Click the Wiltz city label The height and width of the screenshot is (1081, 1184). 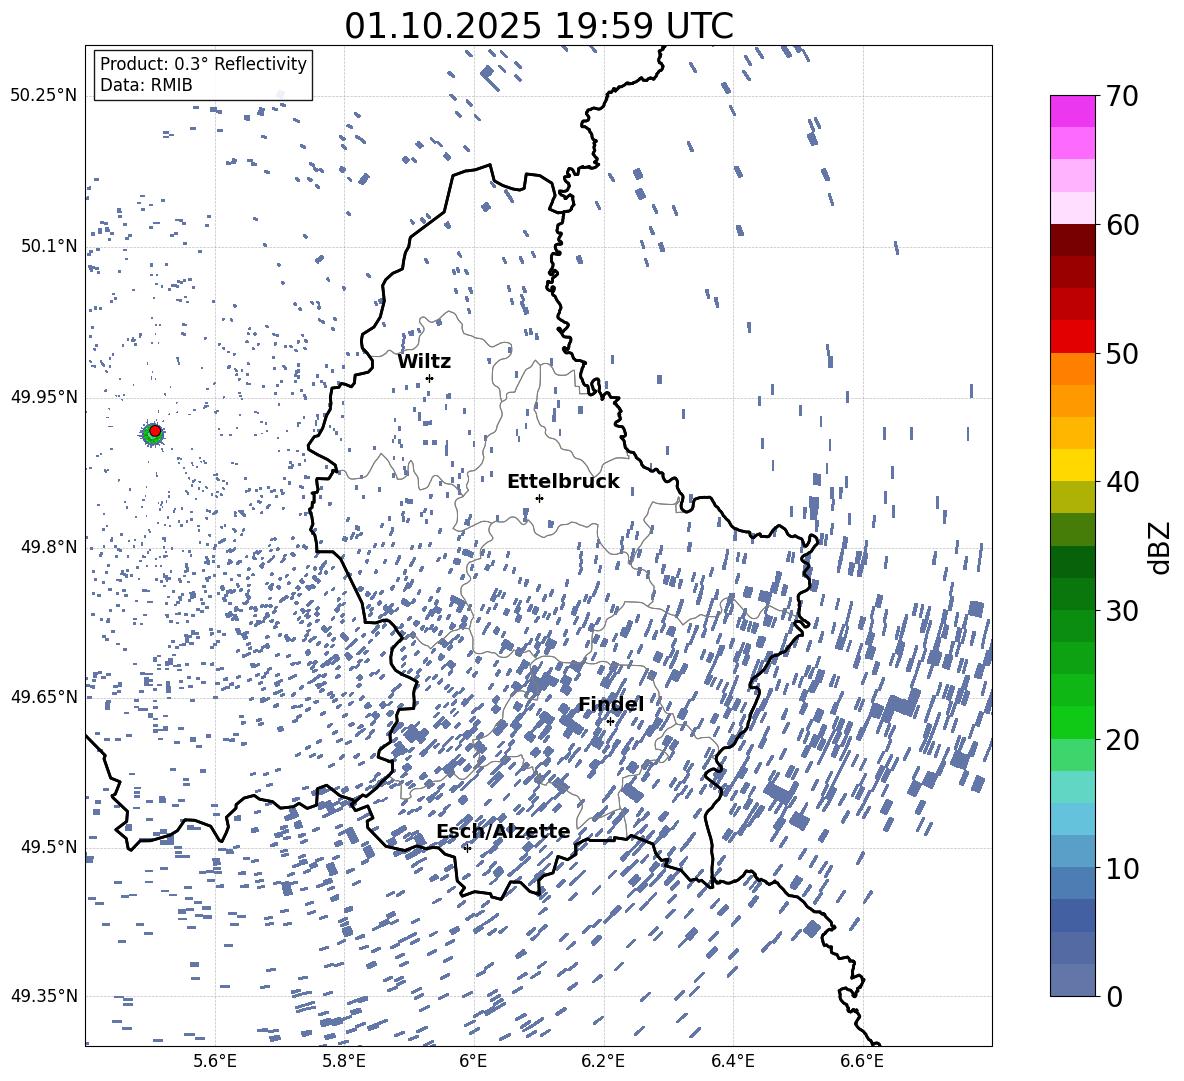tap(424, 362)
